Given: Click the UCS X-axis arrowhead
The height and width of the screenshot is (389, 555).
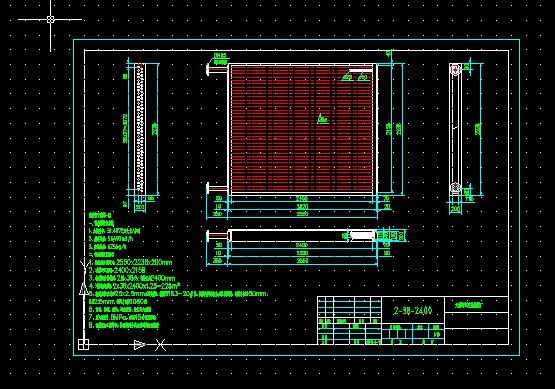Looking at the screenshot, I should (139, 344).
